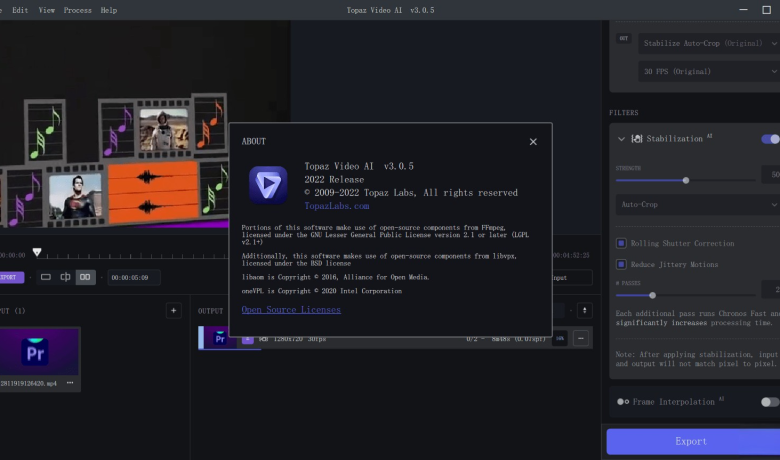Open 30 FPS (Original) dropdown

(x=709, y=72)
